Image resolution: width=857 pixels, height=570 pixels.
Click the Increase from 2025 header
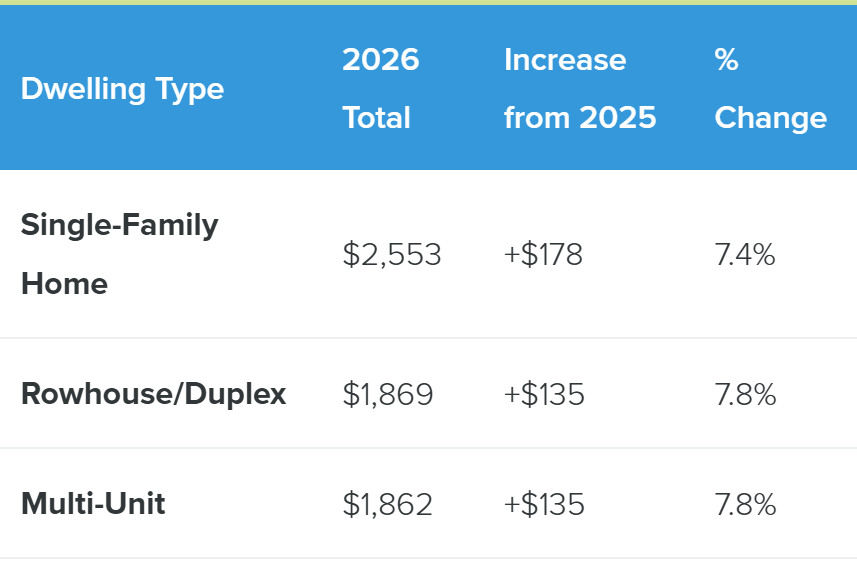tap(580, 89)
